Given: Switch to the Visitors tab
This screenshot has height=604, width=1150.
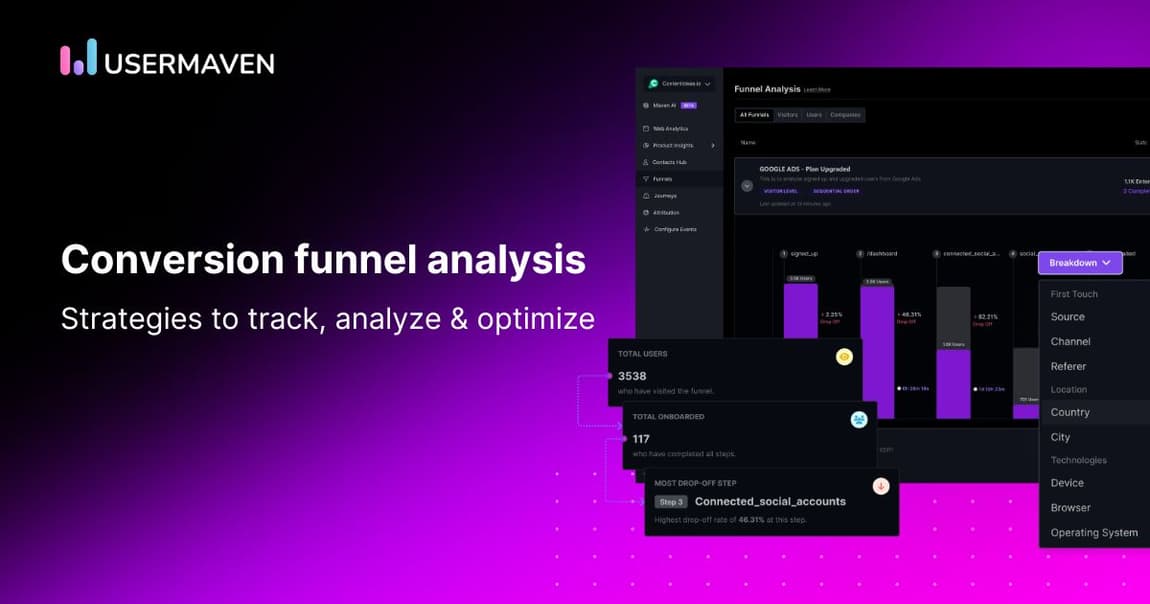Looking at the screenshot, I should tap(789, 115).
